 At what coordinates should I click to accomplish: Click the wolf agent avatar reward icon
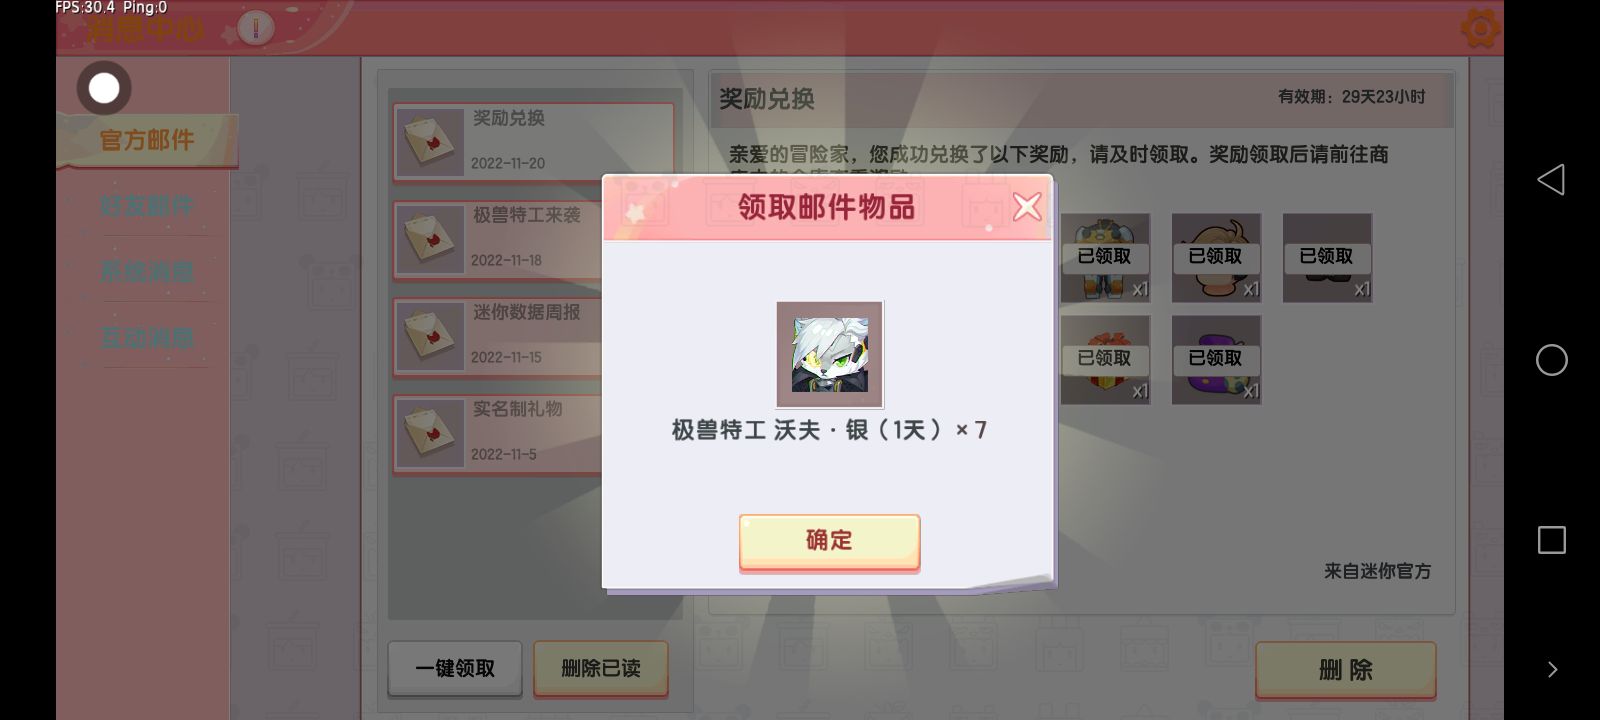click(830, 354)
